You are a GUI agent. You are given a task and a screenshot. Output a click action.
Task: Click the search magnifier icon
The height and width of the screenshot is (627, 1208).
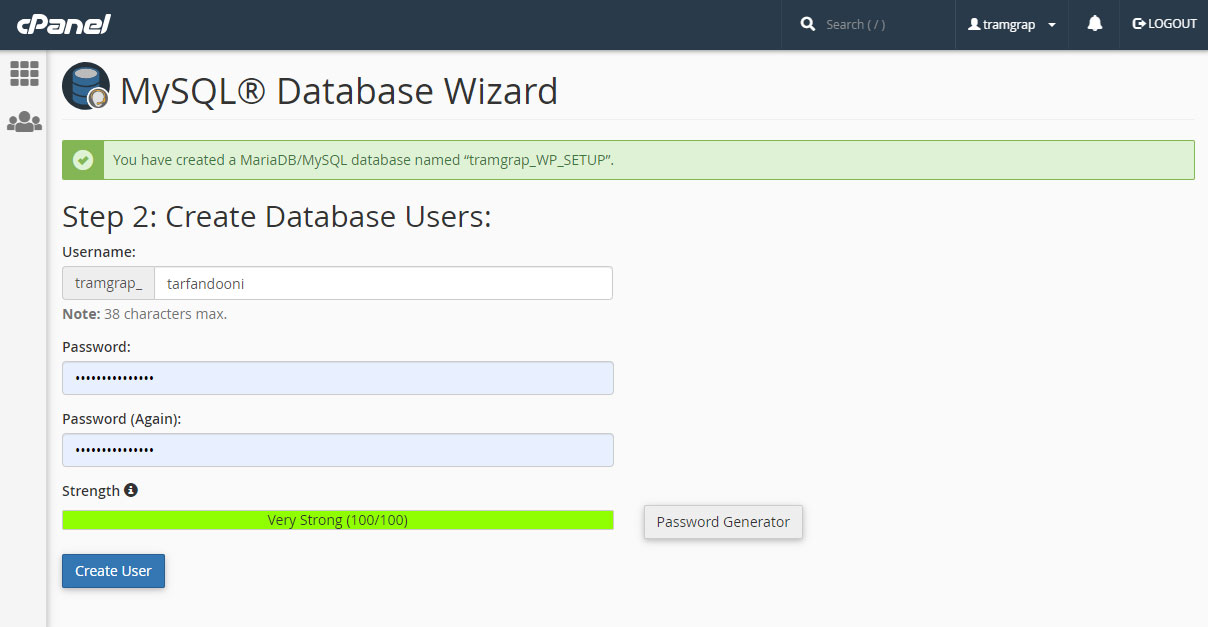[808, 24]
